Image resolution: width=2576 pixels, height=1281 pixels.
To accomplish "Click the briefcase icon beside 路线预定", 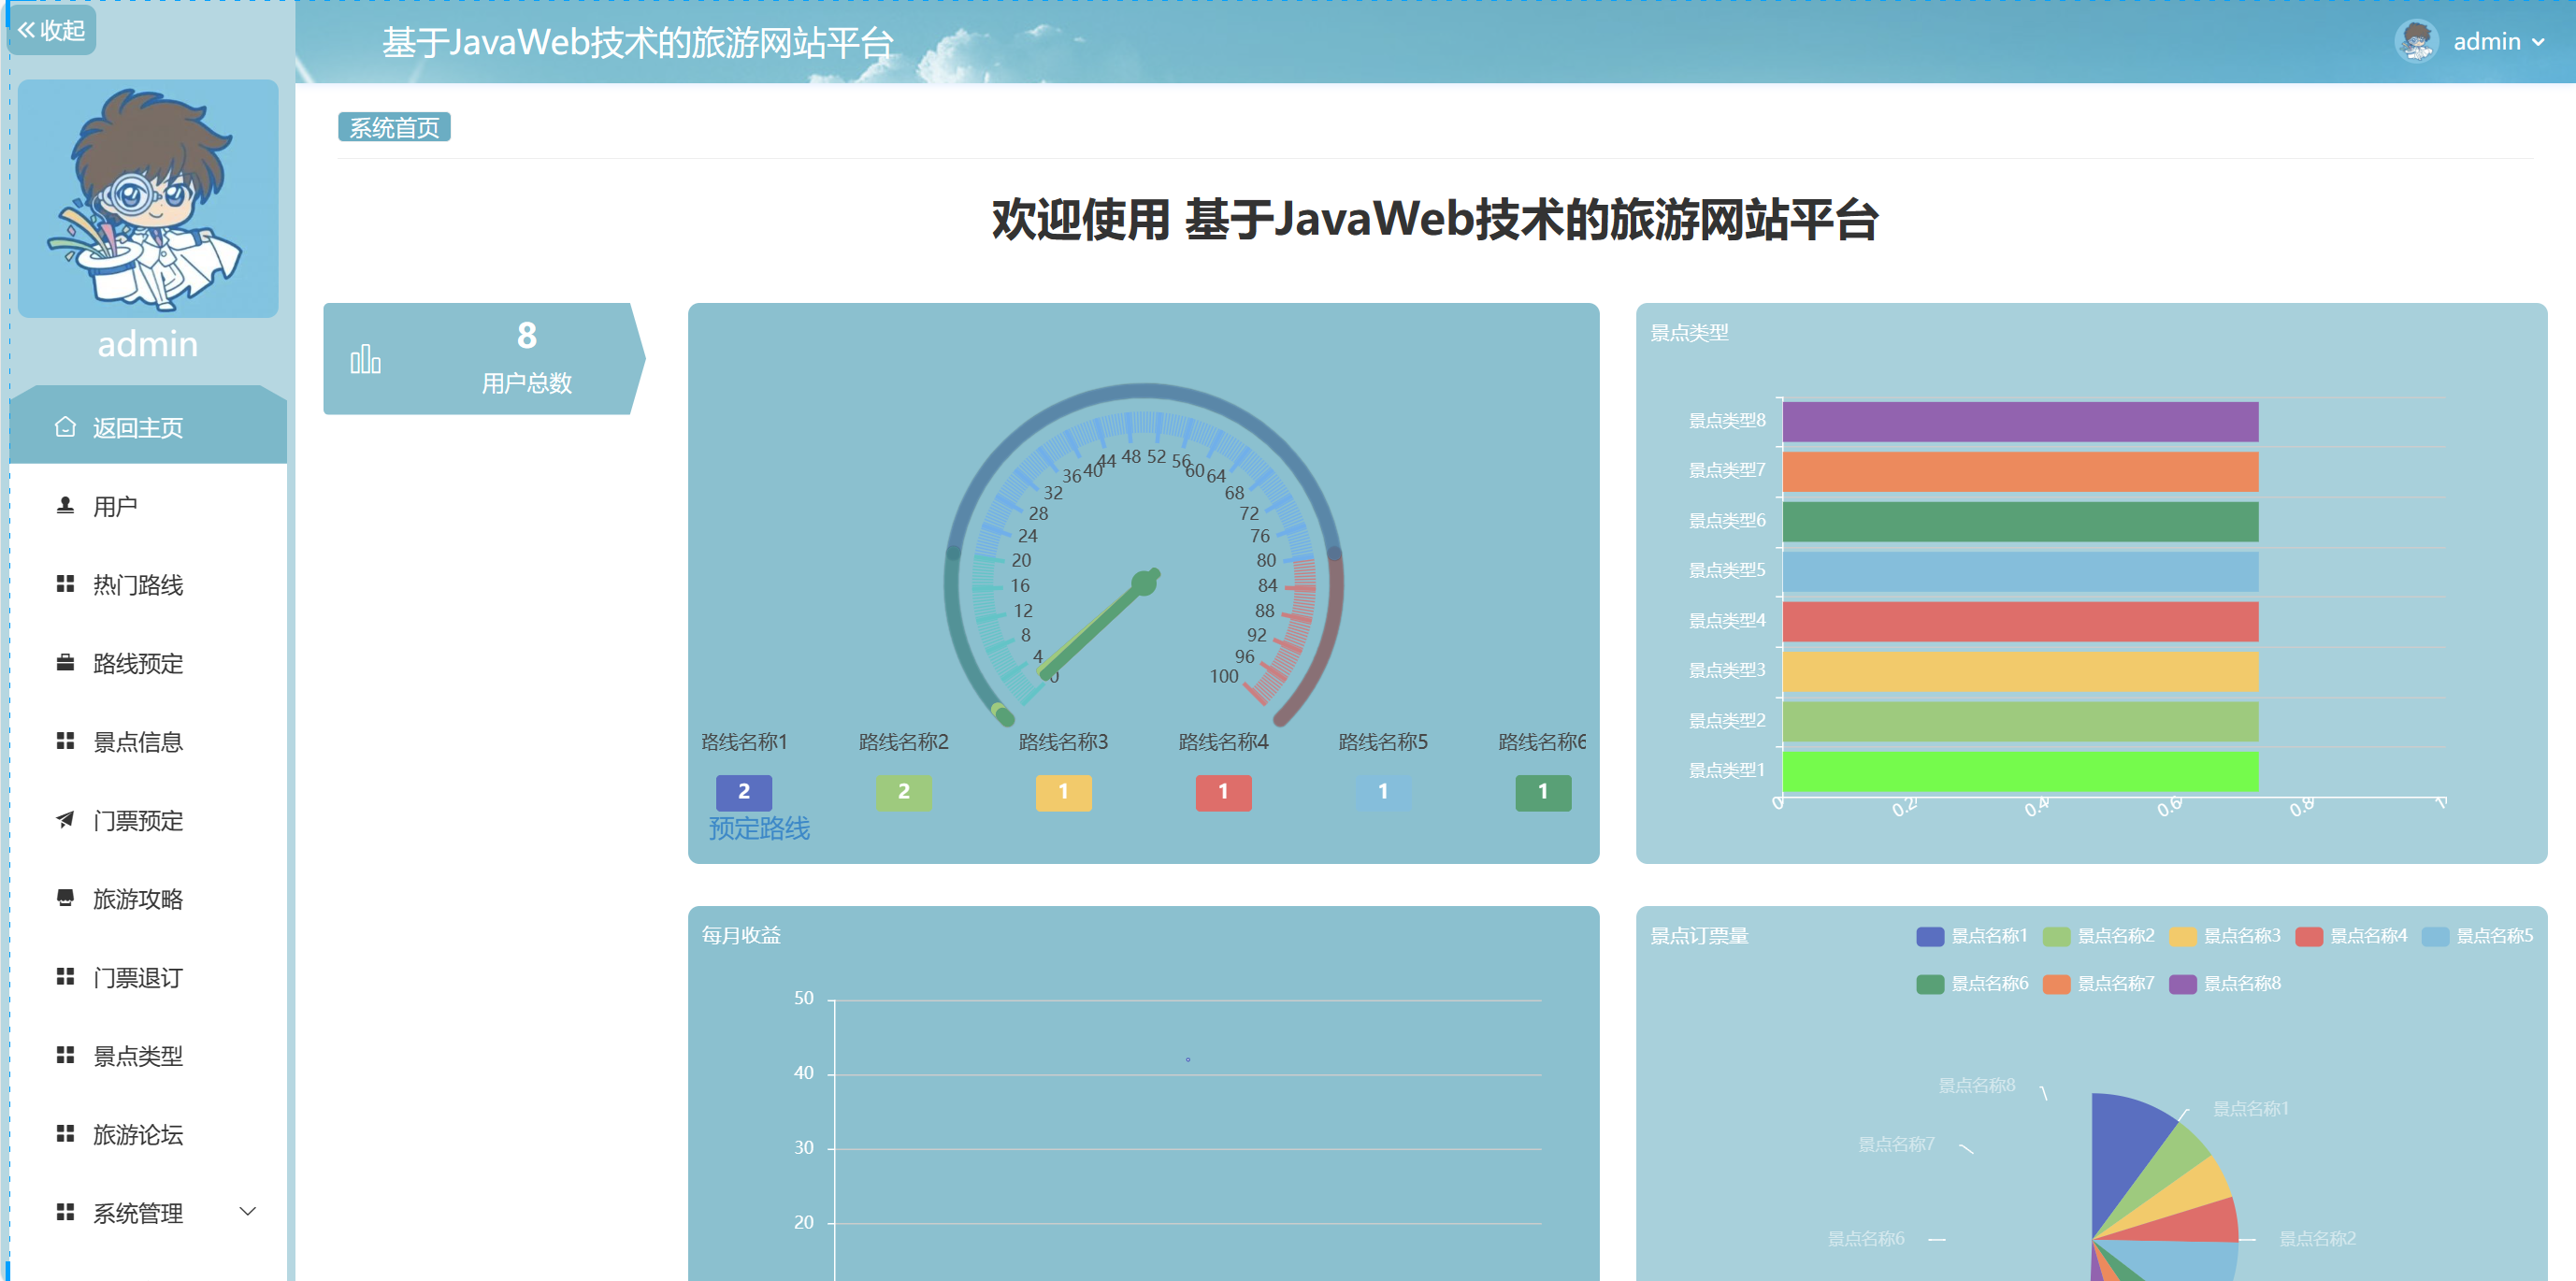I will pyautogui.click(x=65, y=663).
